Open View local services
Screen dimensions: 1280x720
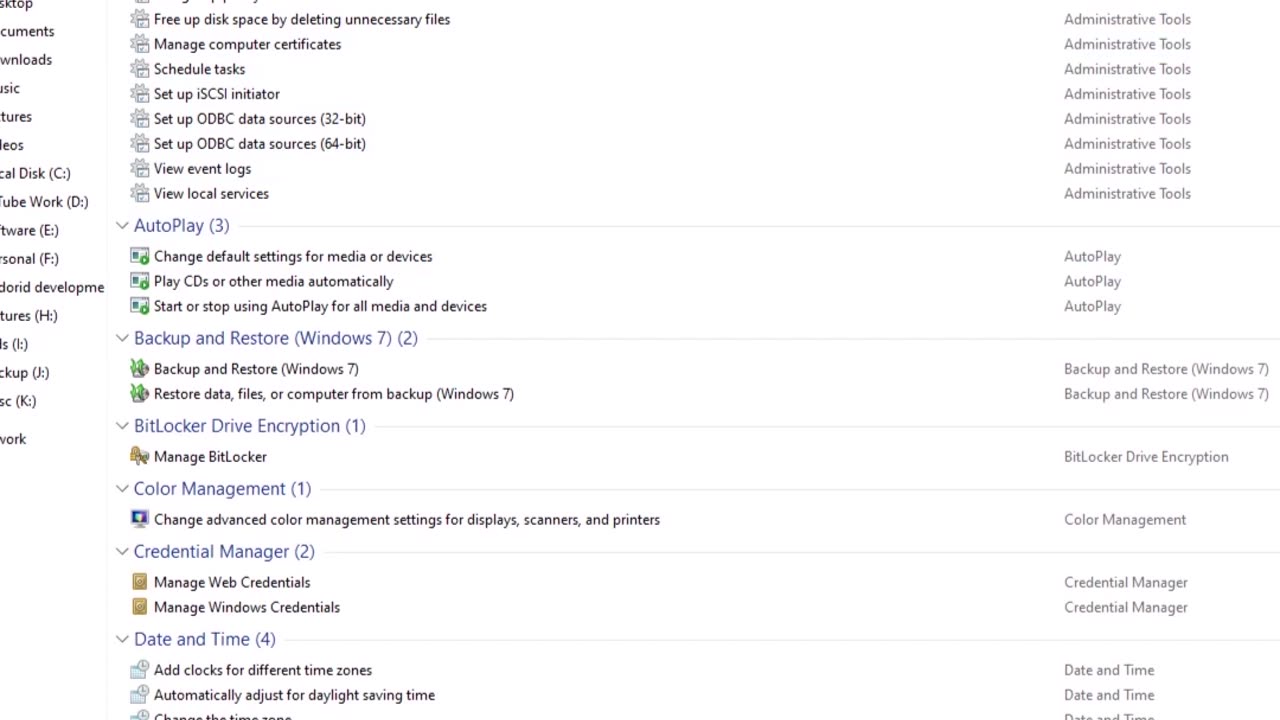[x=211, y=194]
